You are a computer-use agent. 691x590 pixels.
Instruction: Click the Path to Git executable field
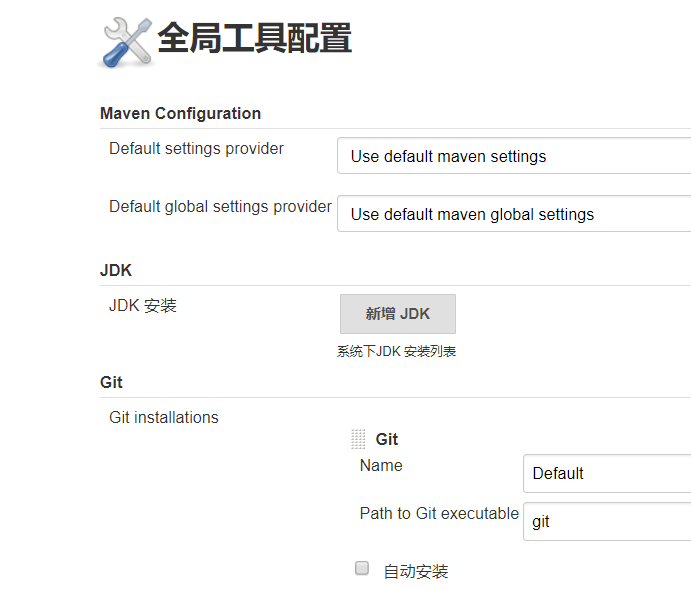pos(607,521)
